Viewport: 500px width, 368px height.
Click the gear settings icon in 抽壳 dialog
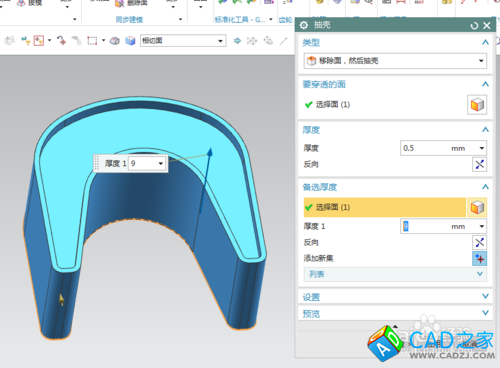(x=304, y=25)
